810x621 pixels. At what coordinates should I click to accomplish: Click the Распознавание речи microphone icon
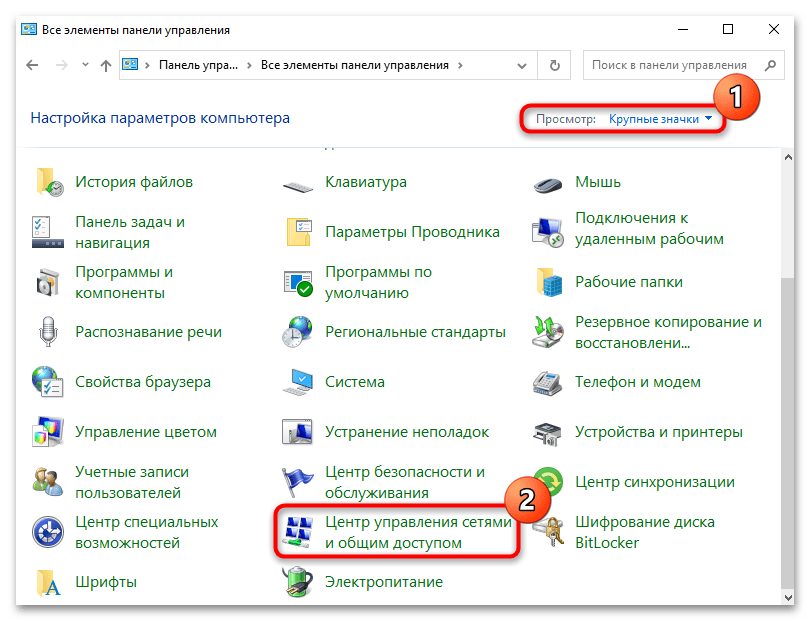pos(48,331)
